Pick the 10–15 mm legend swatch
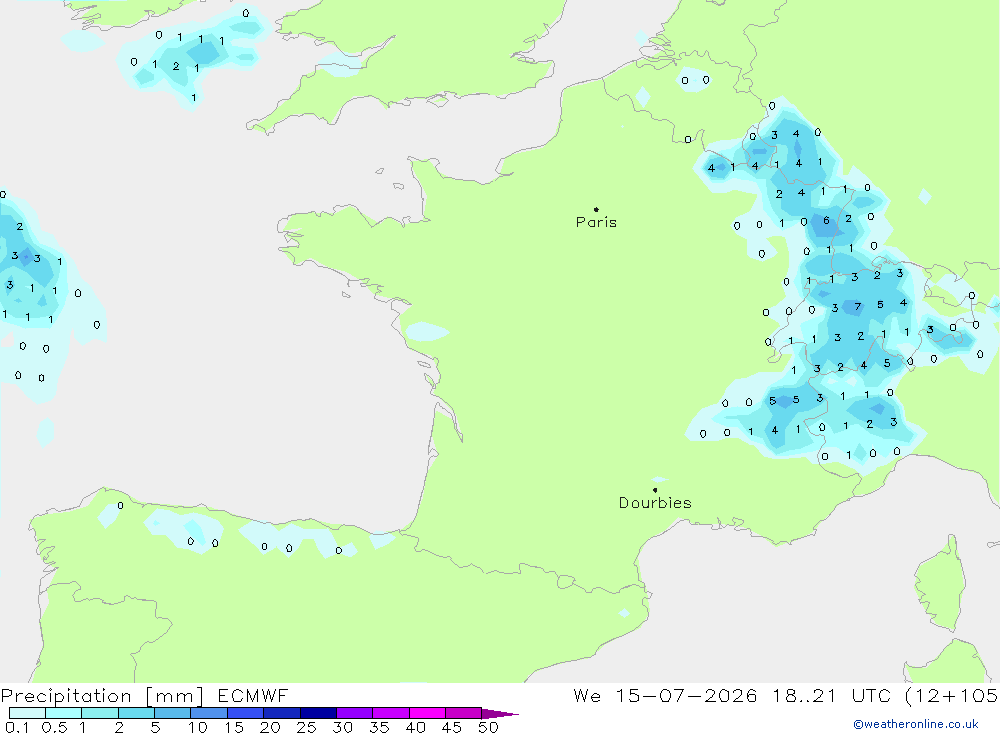The image size is (1000, 733). click(209, 713)
